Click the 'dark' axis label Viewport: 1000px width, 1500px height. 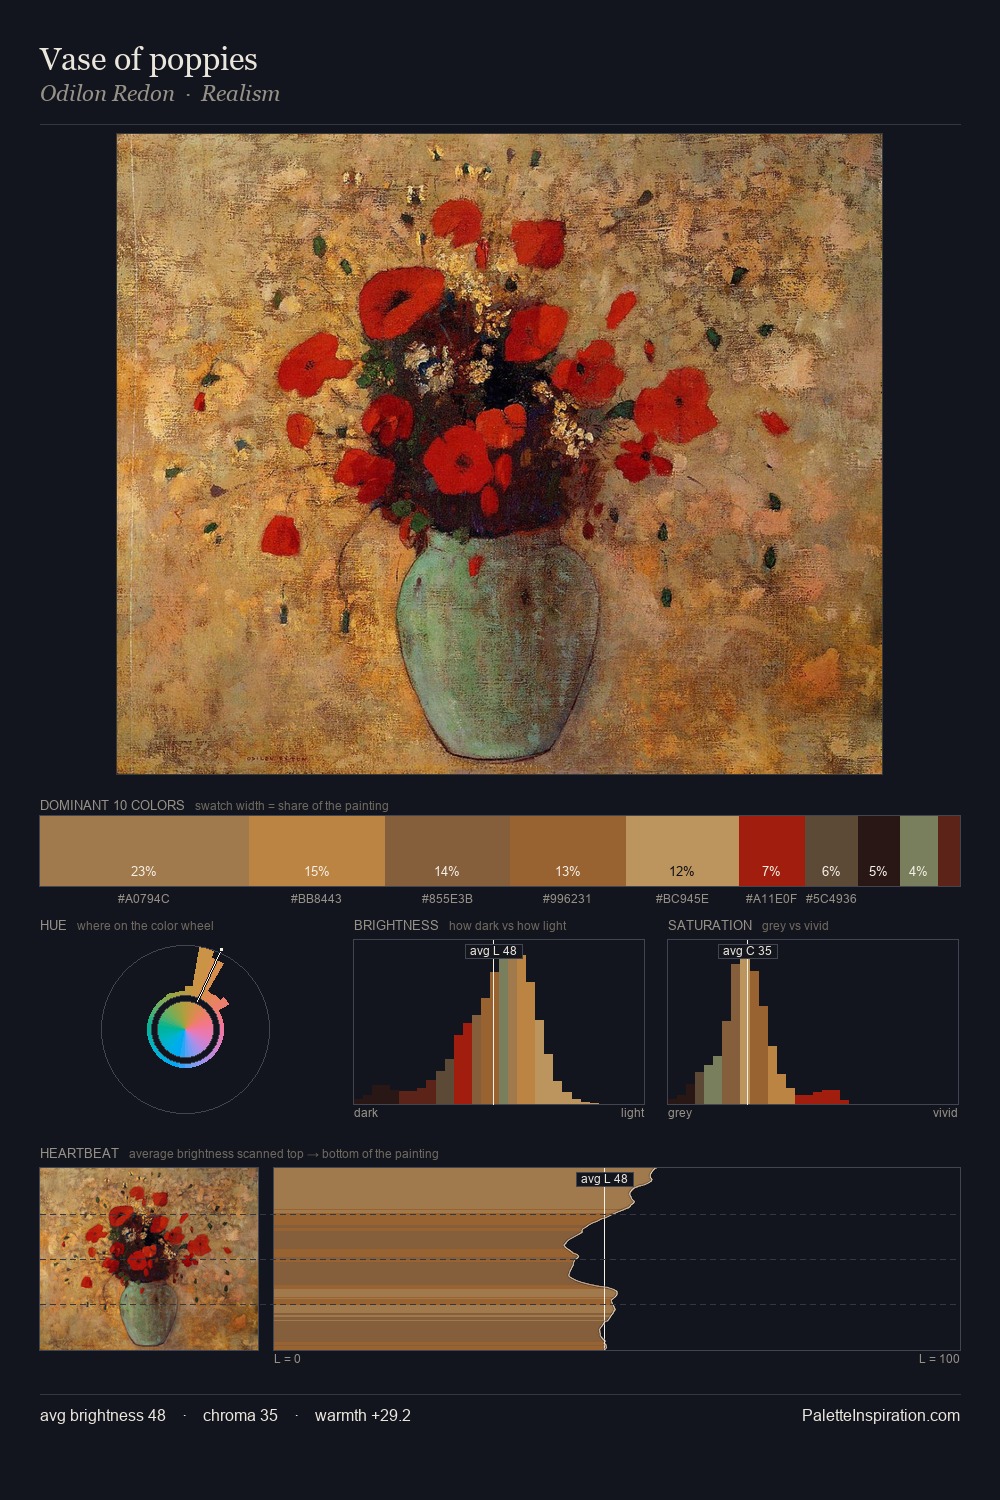pyautogui.click(x=366, y=1113)
